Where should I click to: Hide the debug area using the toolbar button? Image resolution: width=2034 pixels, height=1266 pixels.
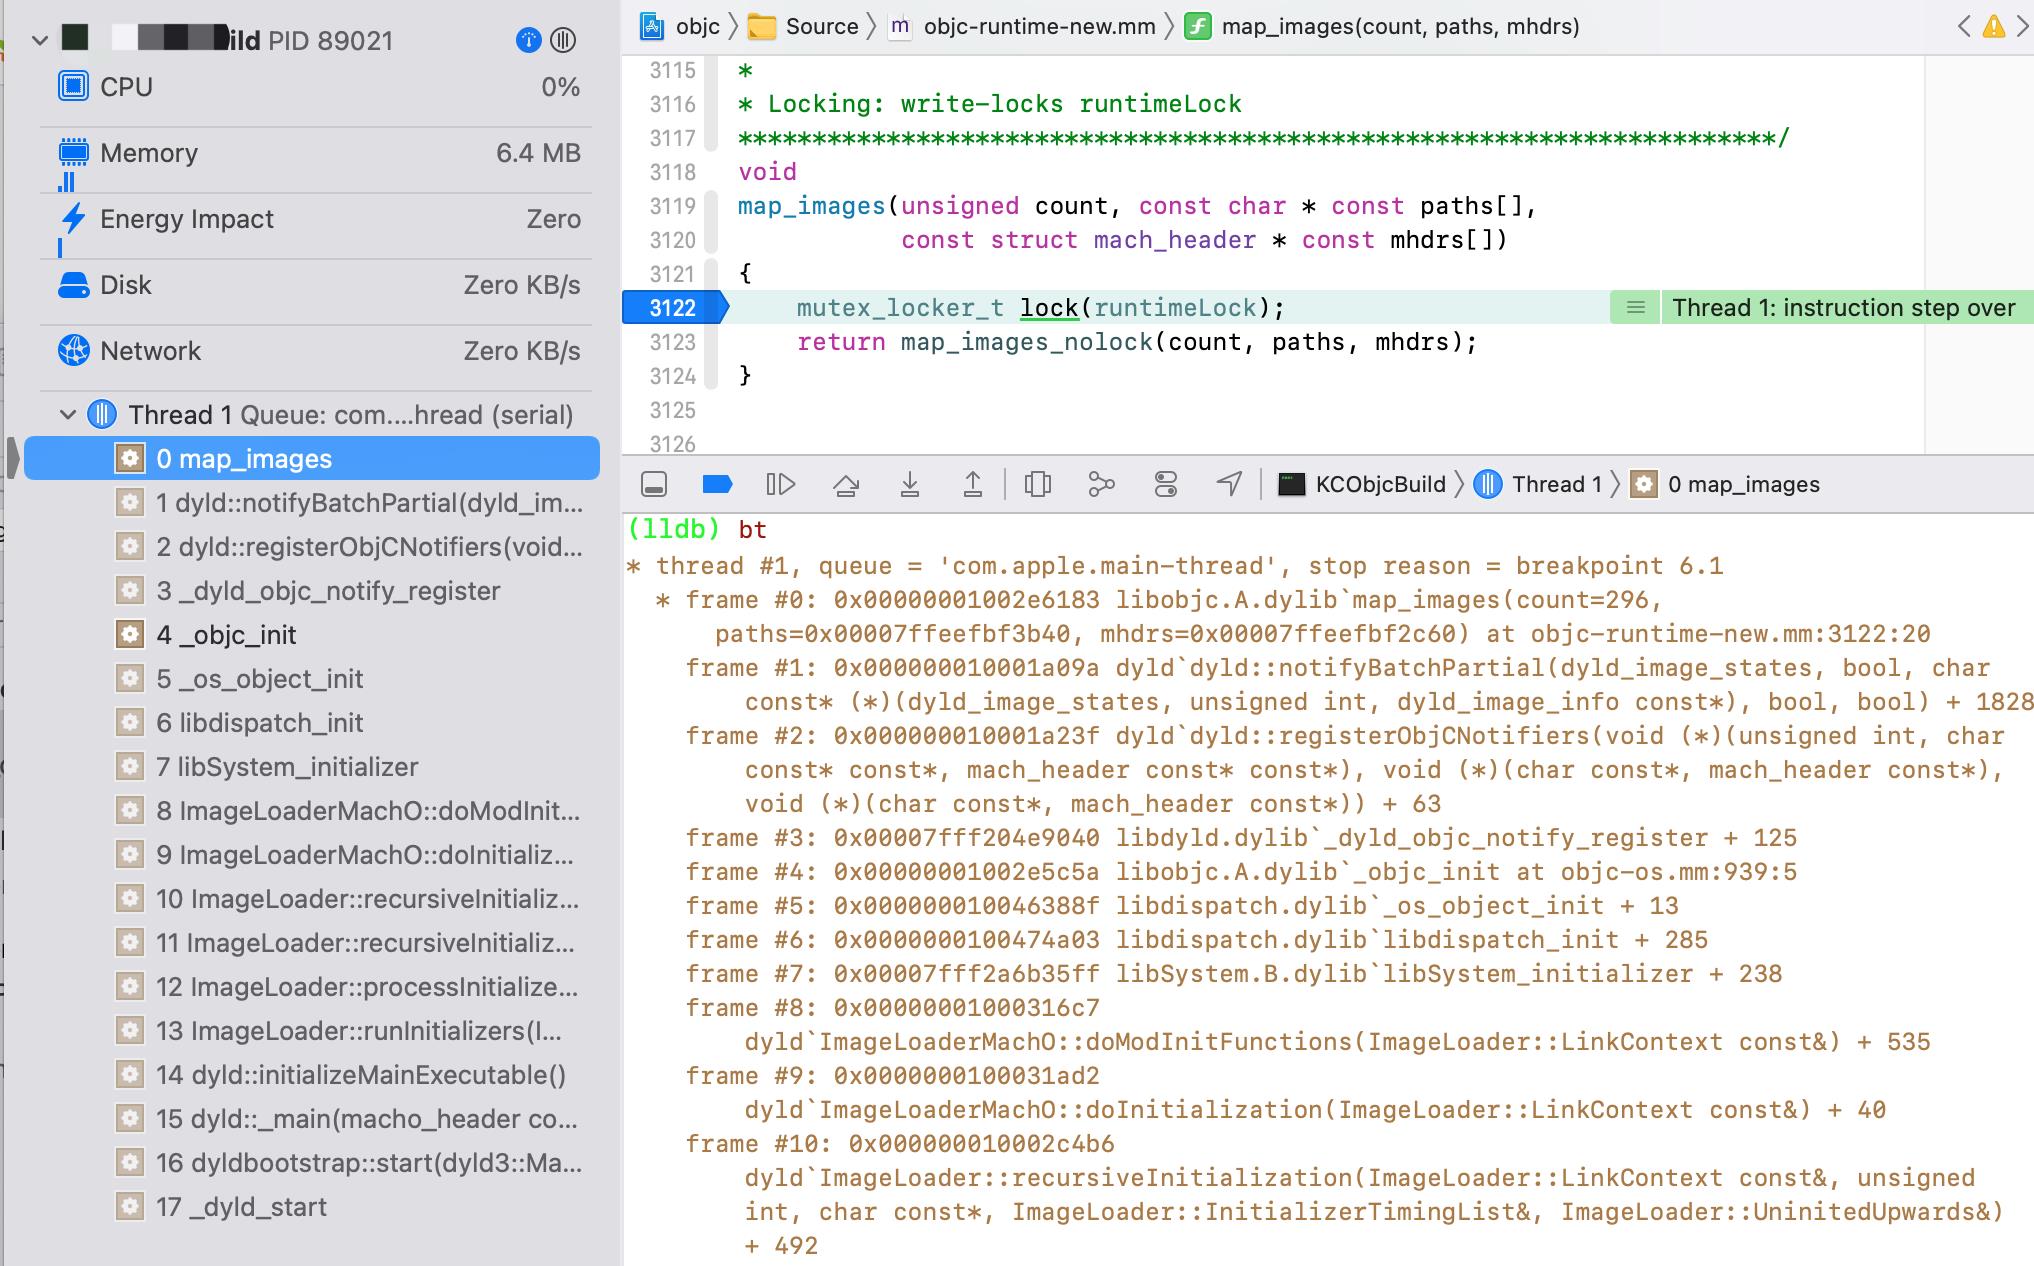[654, 485]
